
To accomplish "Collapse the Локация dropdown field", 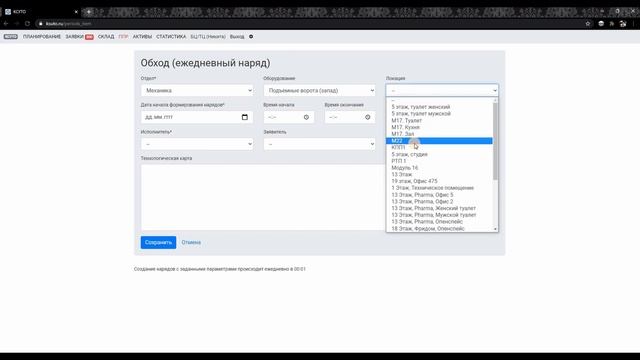I will (x=442, y=91).
